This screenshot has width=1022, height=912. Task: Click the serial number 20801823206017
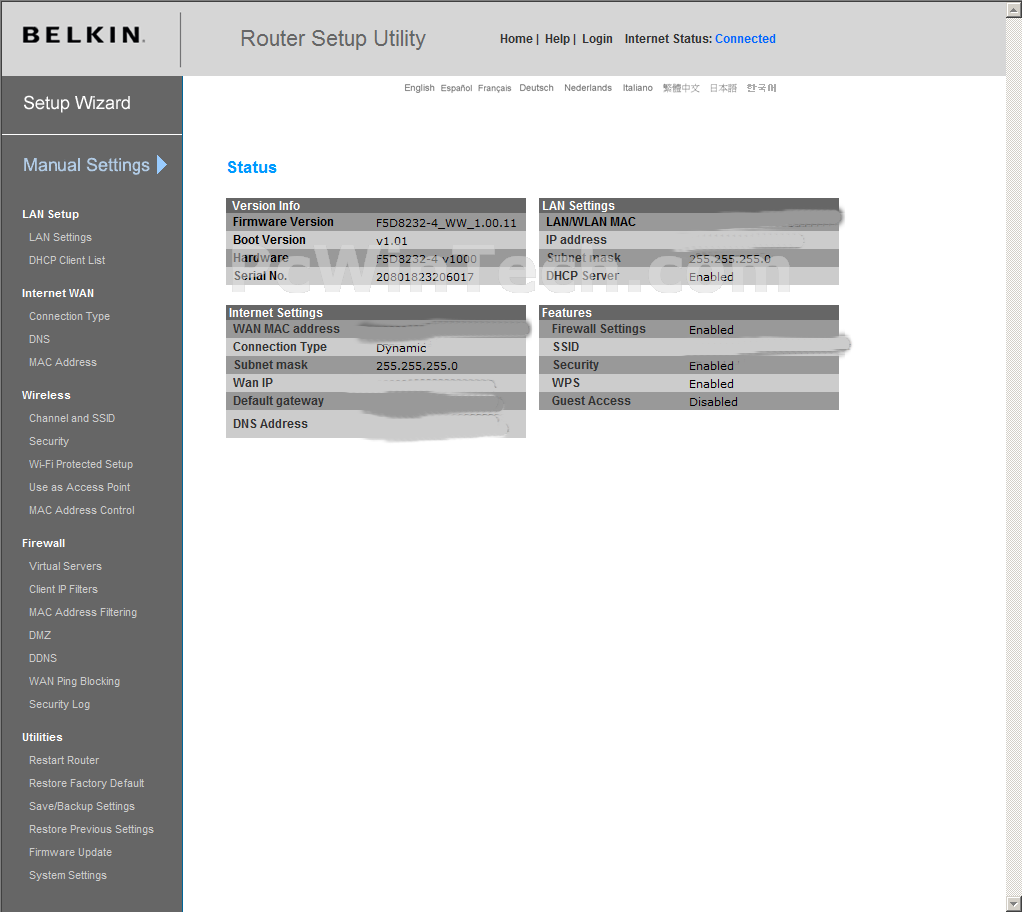click(x=425, y=277)
